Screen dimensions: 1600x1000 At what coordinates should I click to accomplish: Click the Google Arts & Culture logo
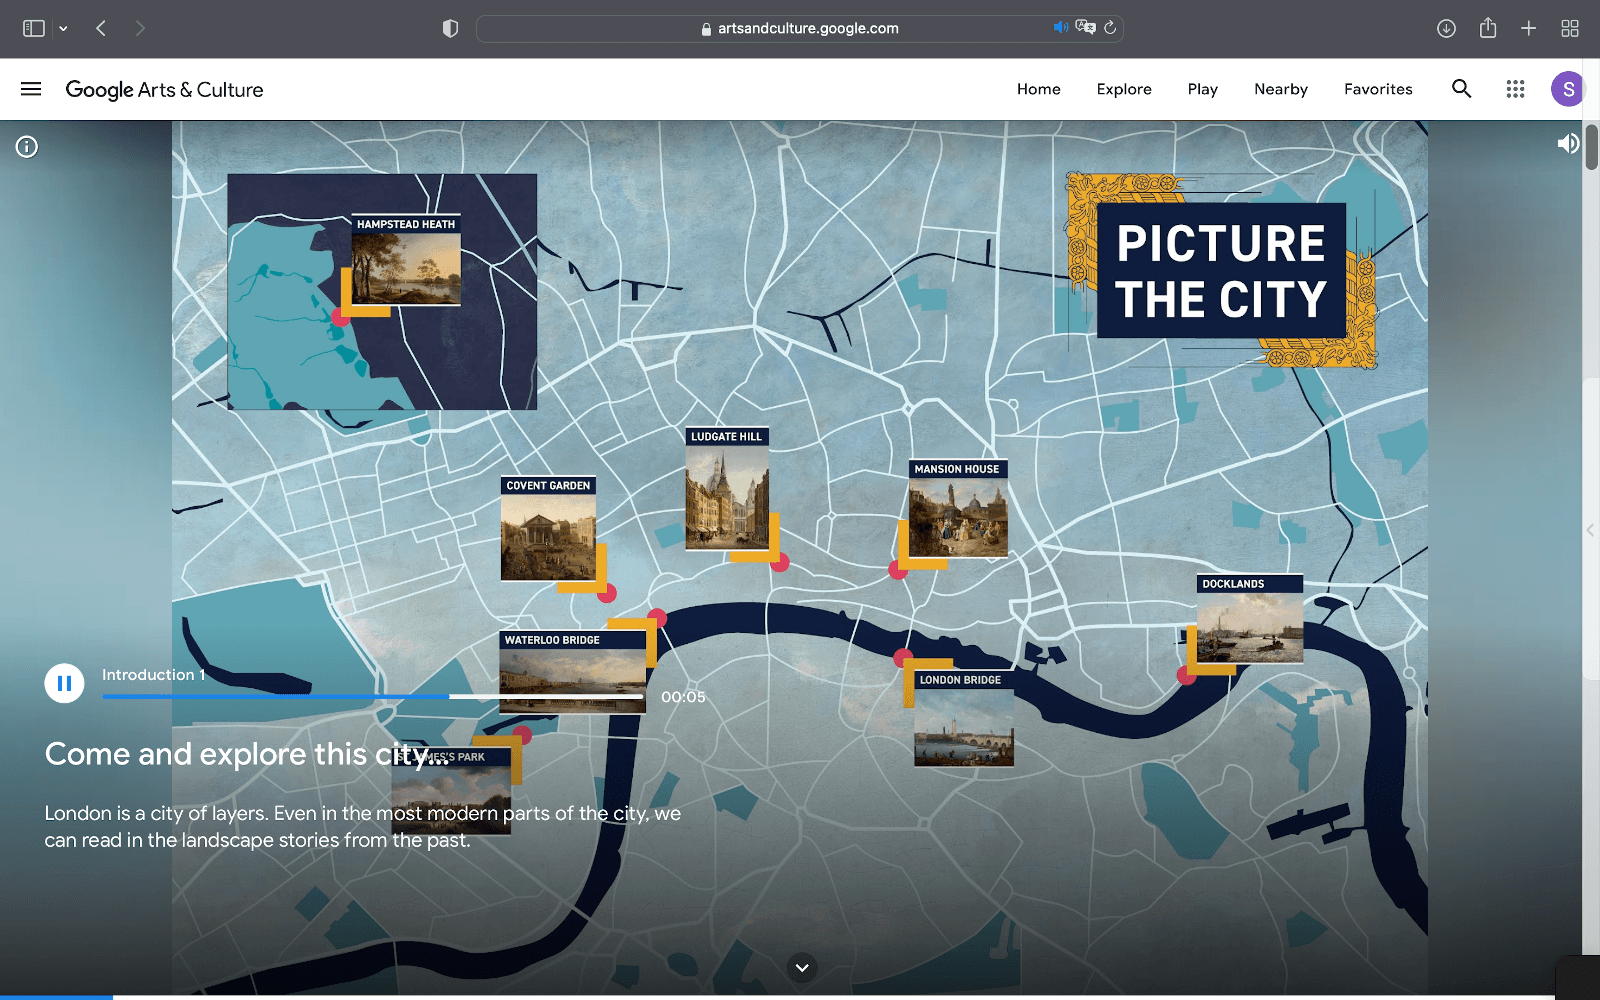pyautogui.click(x=164, y=89)
